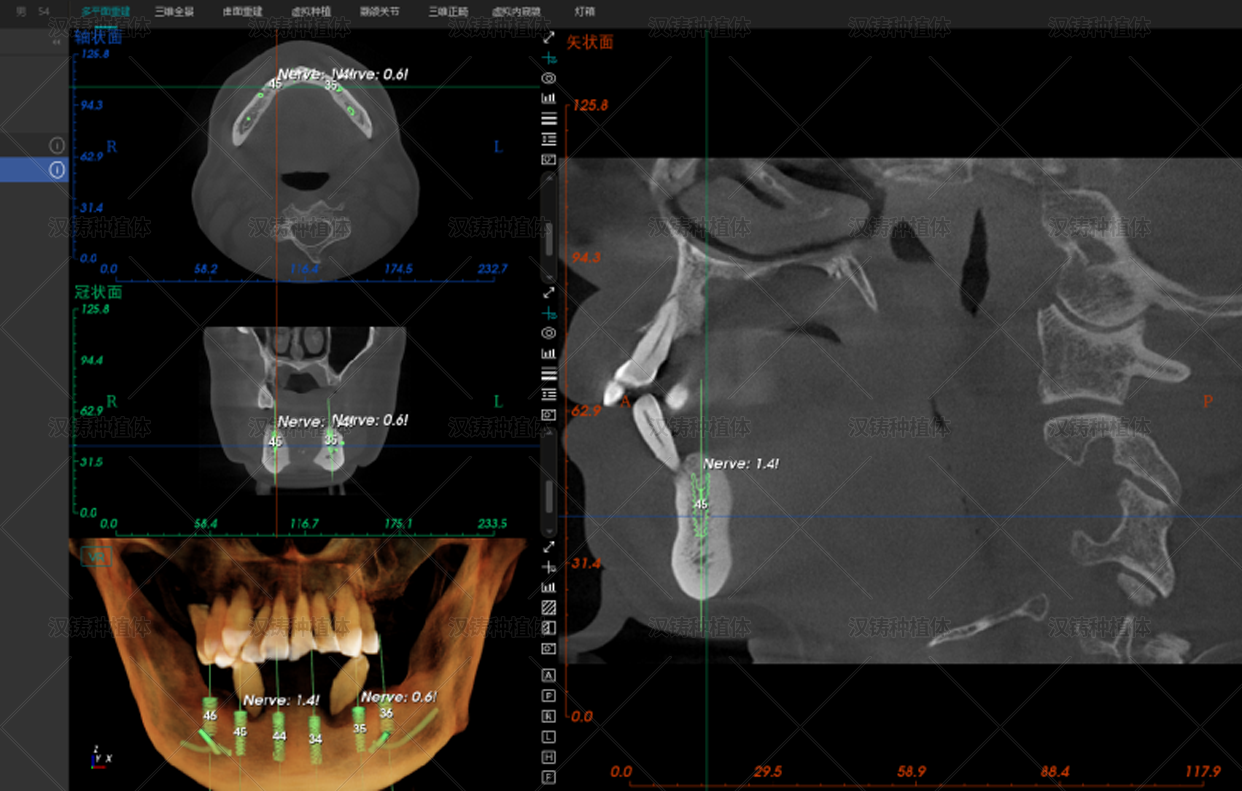Toggle the eye visibility icon for the coronal view
The height and width of the screenshot is (791, 1242).
pos(548,333)
